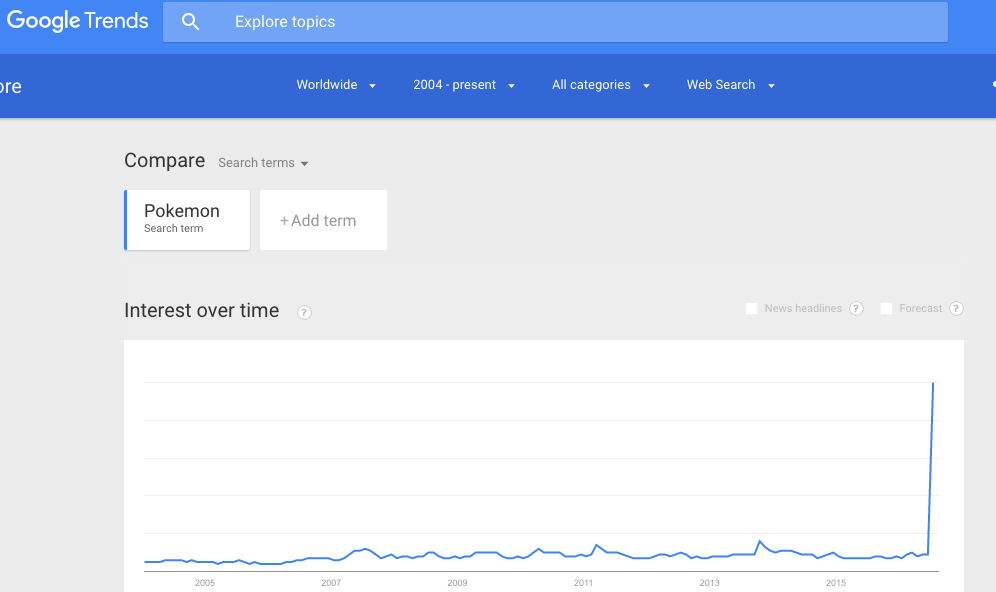The height and width of the screenshot is (592, 996).
Task: Enable the Forecast checkbox
Action: coord(886,309)
